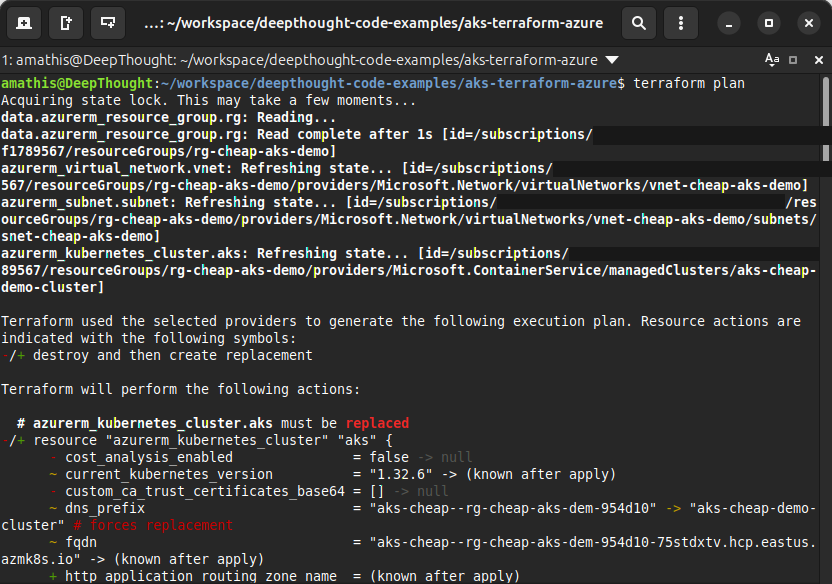Click the add terminal right icon

pyautogui.click(x=66, y=23)
